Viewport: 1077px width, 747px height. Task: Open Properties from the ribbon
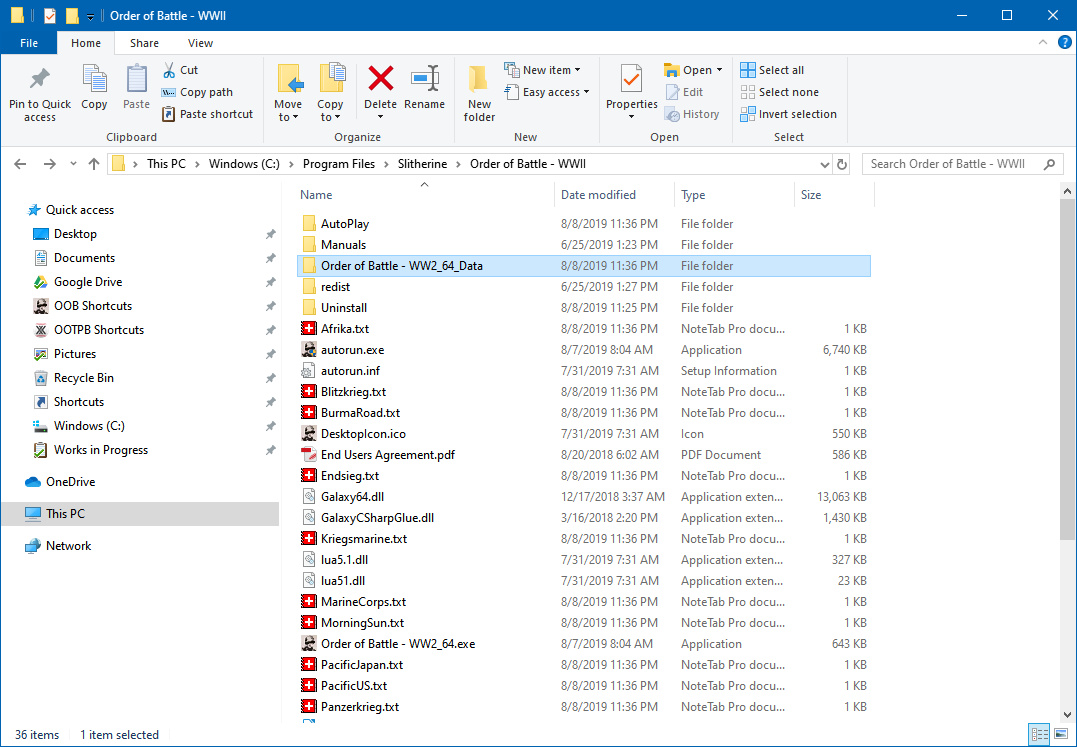click(x=631, y=80)
